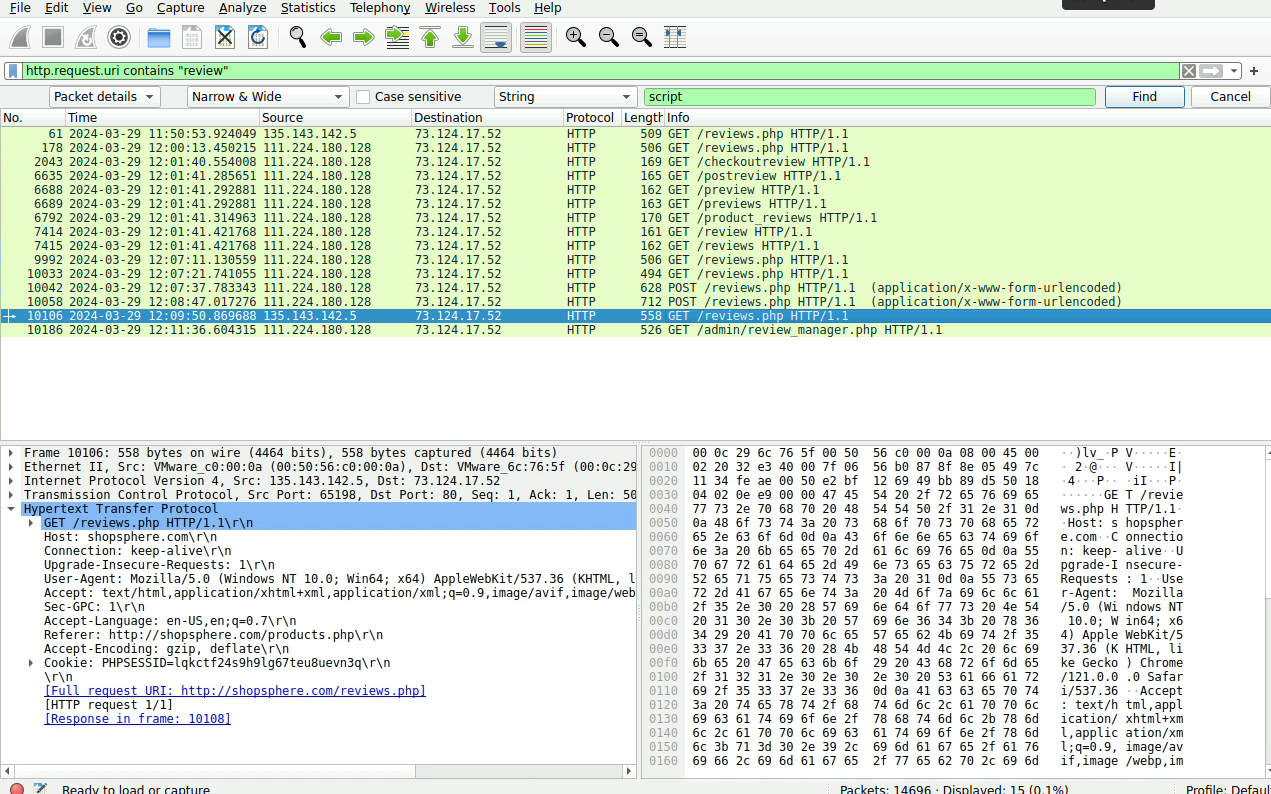The width and height of the screenshot is (1271, 794).
Task: Open the Statistics menu
Action: coord(308,8)
